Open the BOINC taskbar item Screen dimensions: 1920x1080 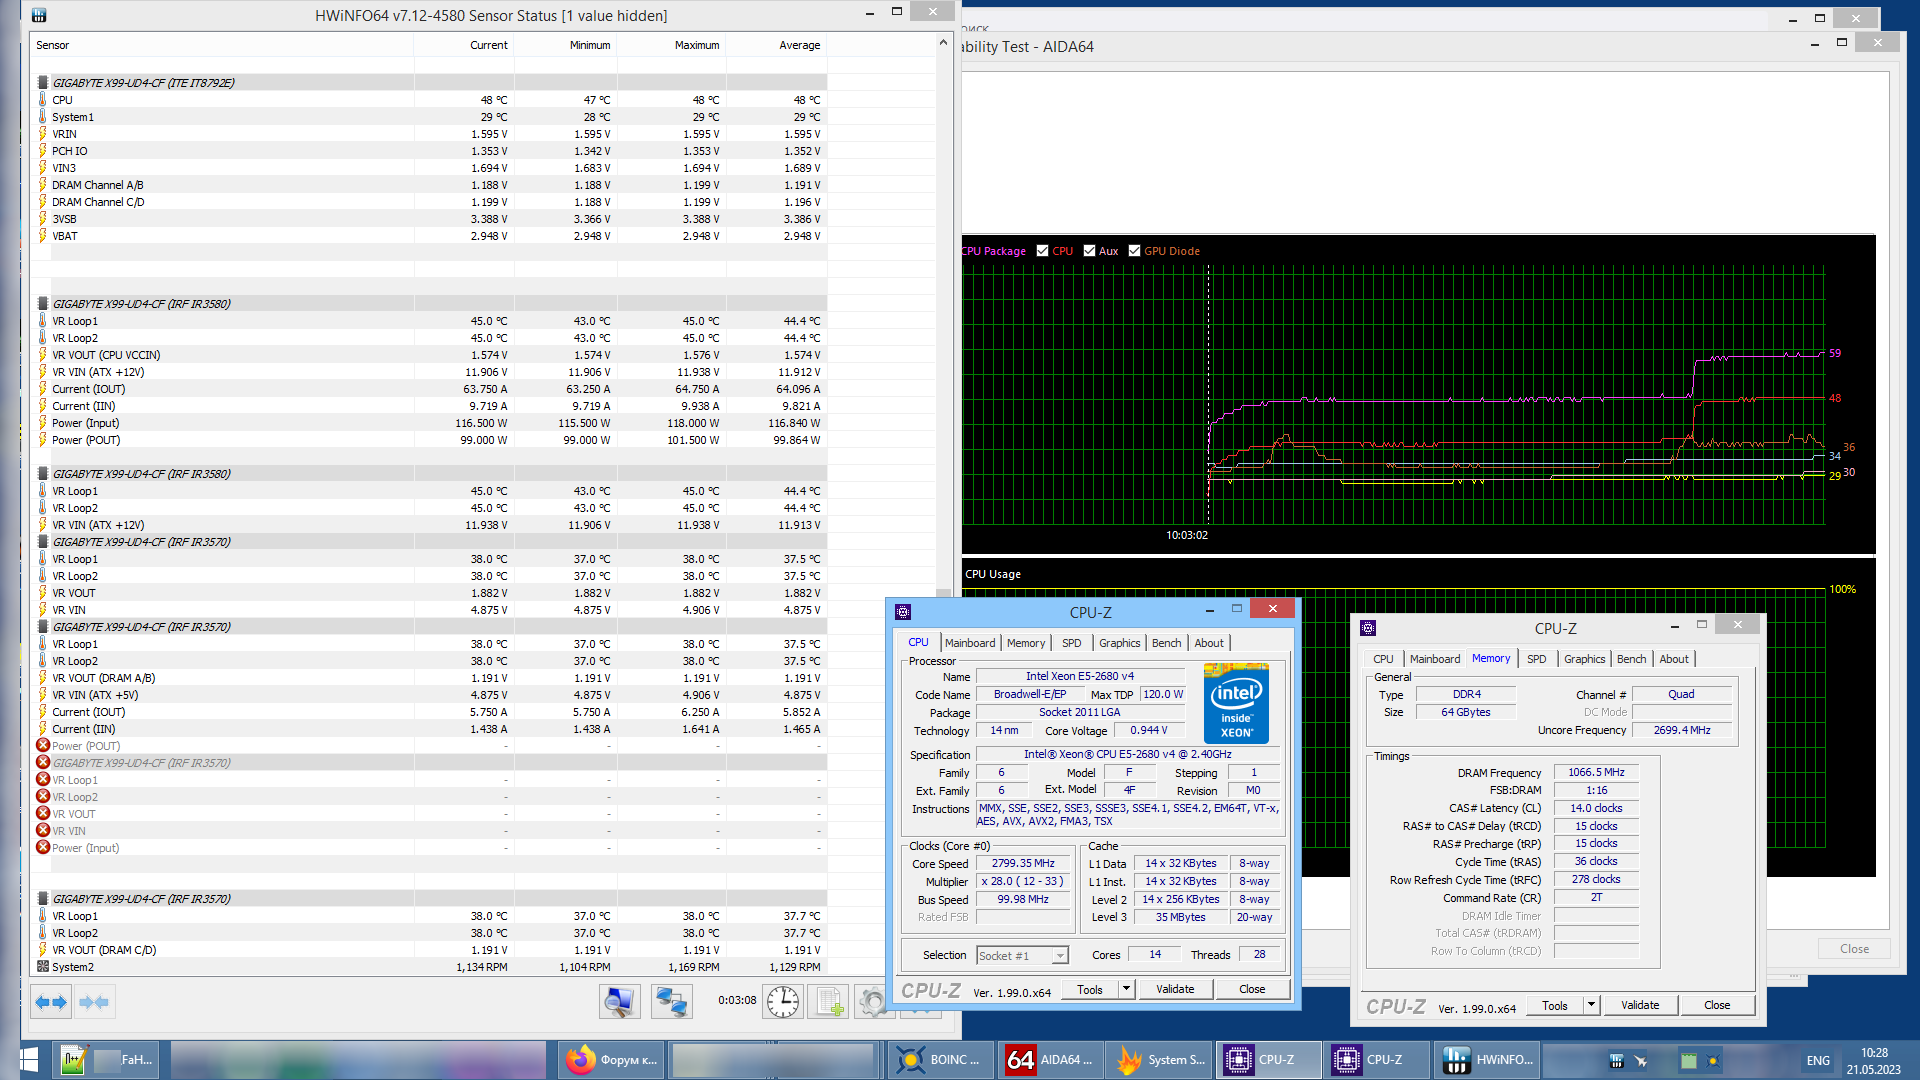click(x=940, y=1060)
